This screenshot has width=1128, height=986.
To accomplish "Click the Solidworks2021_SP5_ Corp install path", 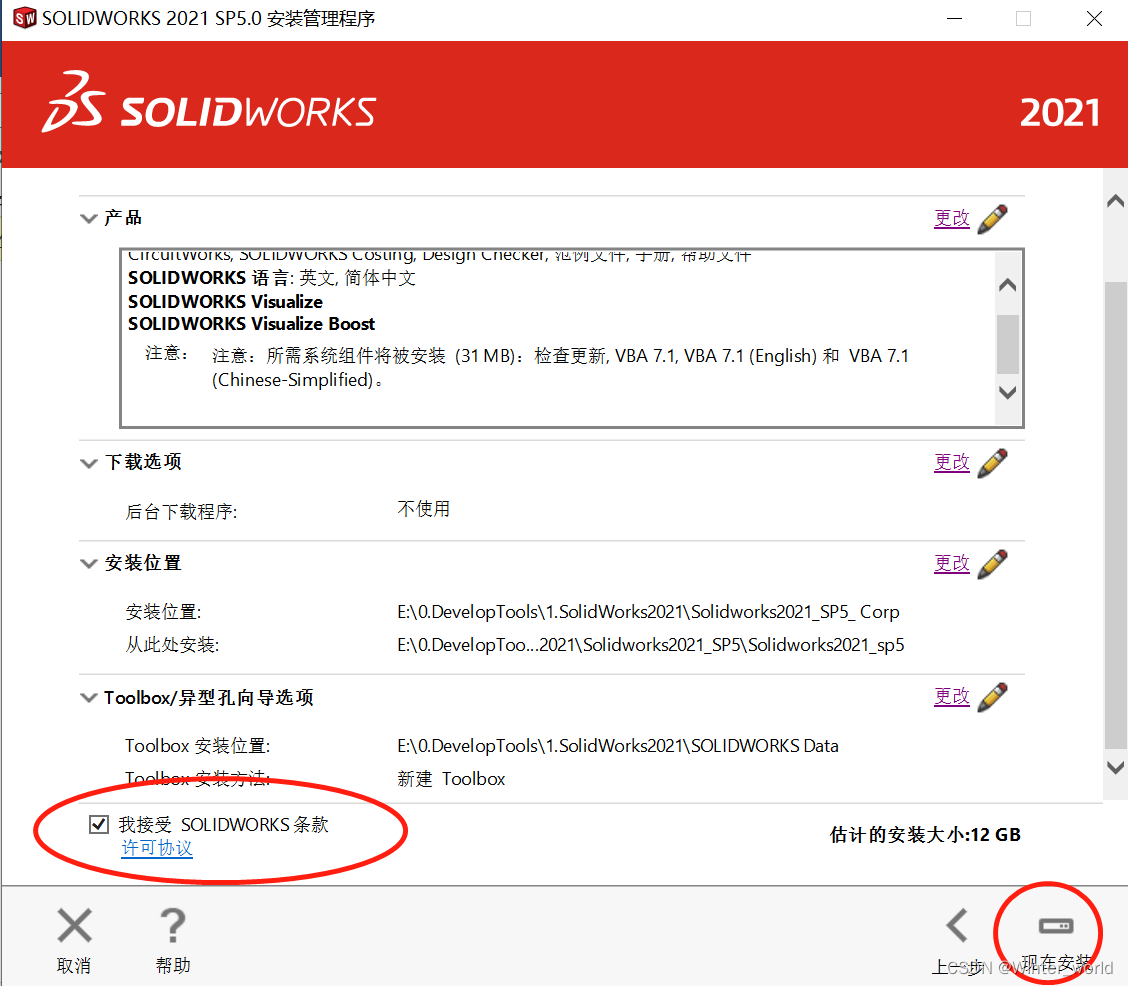I will [x=648, y=611].
